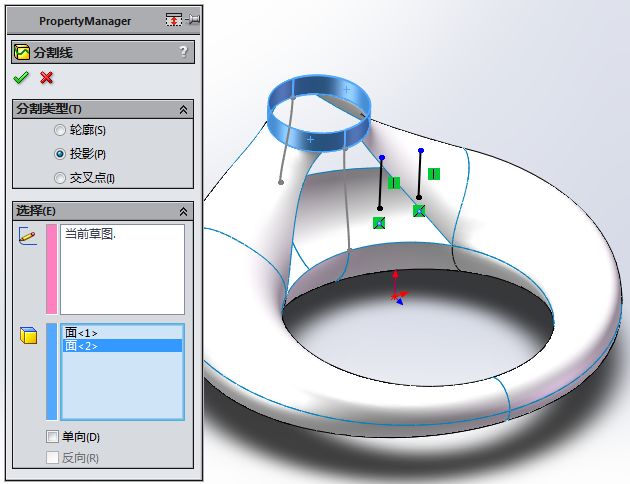Screen dimensions: 630x484
Task: Click the 当前草图 sketch selection box
Action: click(123, 269)
